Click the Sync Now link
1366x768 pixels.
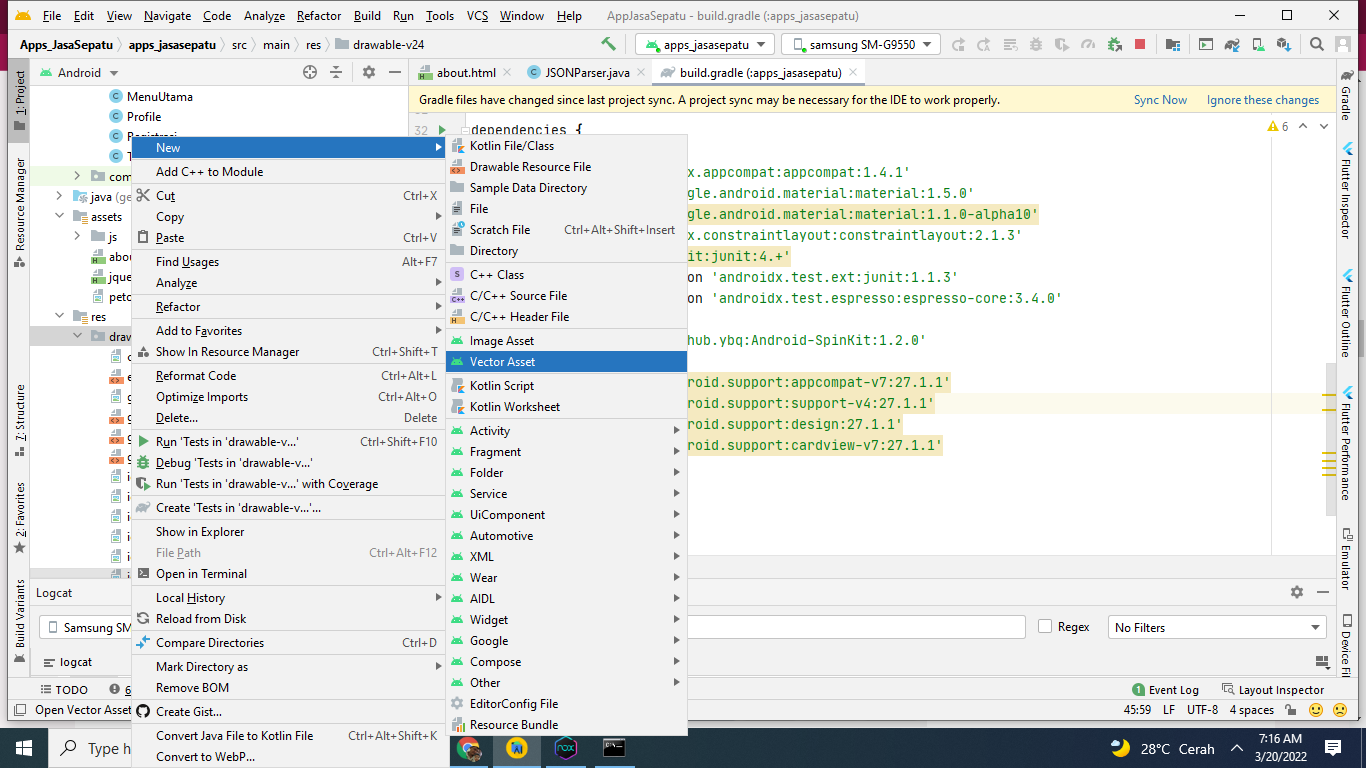click(1160, 100)
